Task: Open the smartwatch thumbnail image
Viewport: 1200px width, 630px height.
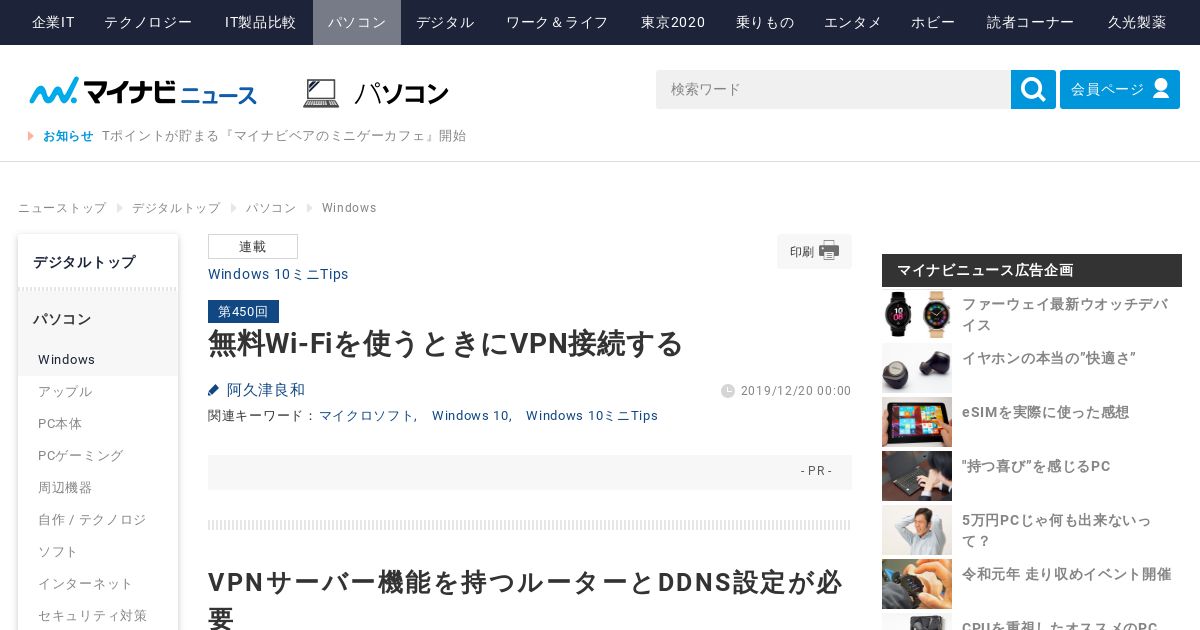Action: 917,314
